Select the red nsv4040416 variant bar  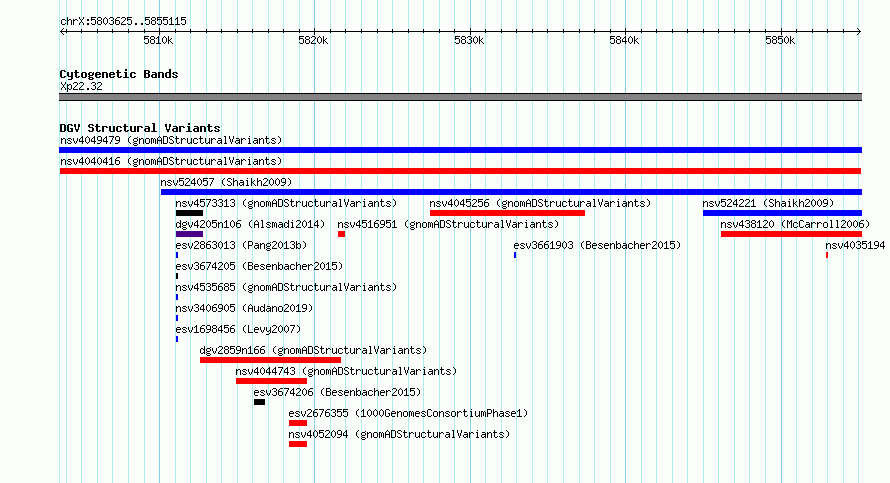(x=460, y=171)
